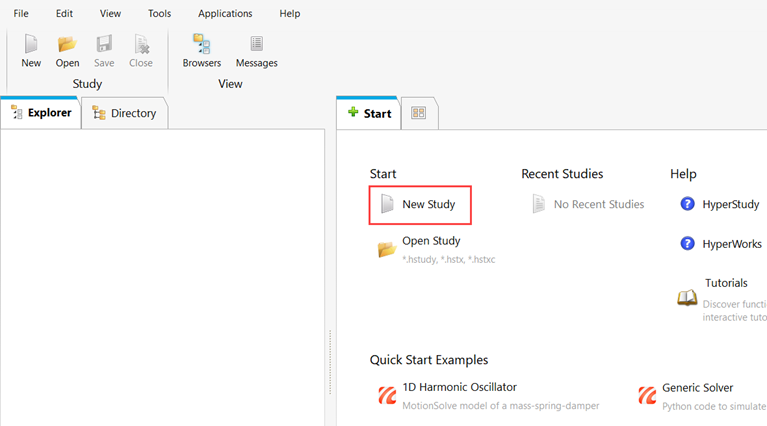Click the Generic Solver Altair icon

[647, 395]
